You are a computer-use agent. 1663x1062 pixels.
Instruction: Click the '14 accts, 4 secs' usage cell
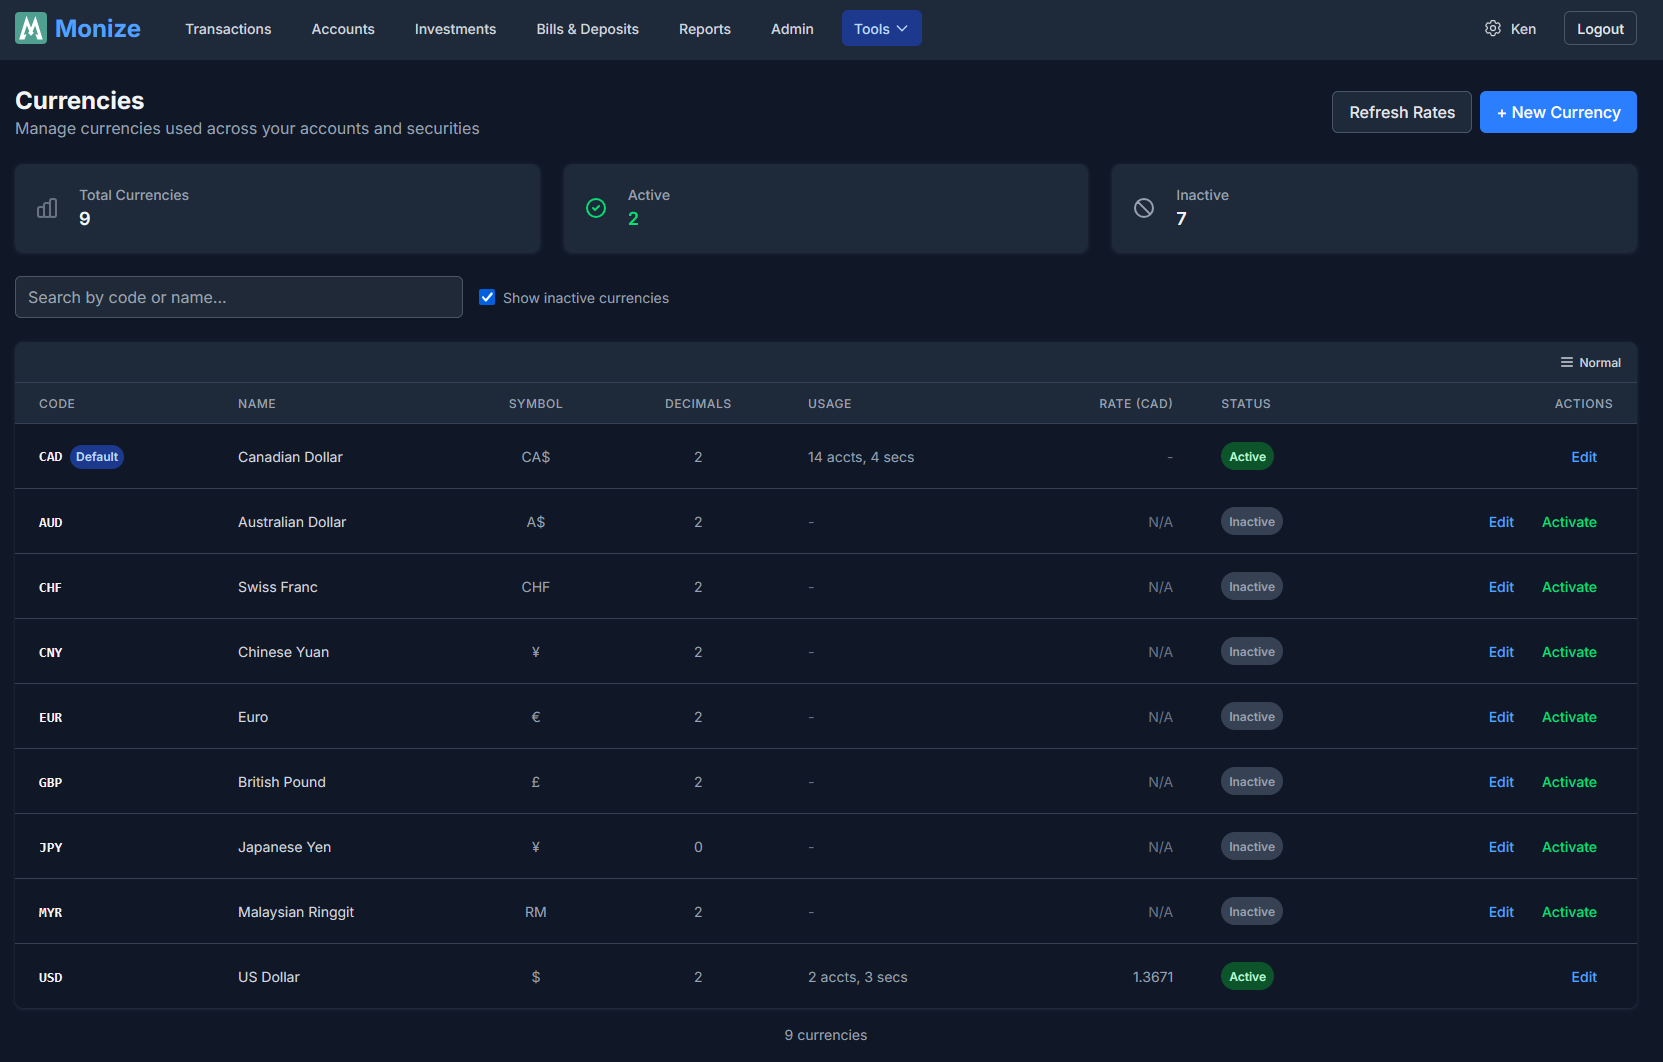click(x=861, y=457)
